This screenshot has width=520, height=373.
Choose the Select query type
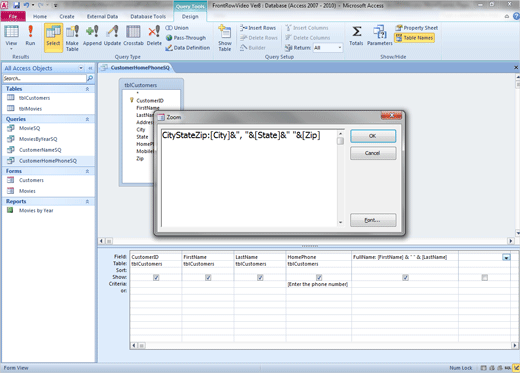[53, 37]
